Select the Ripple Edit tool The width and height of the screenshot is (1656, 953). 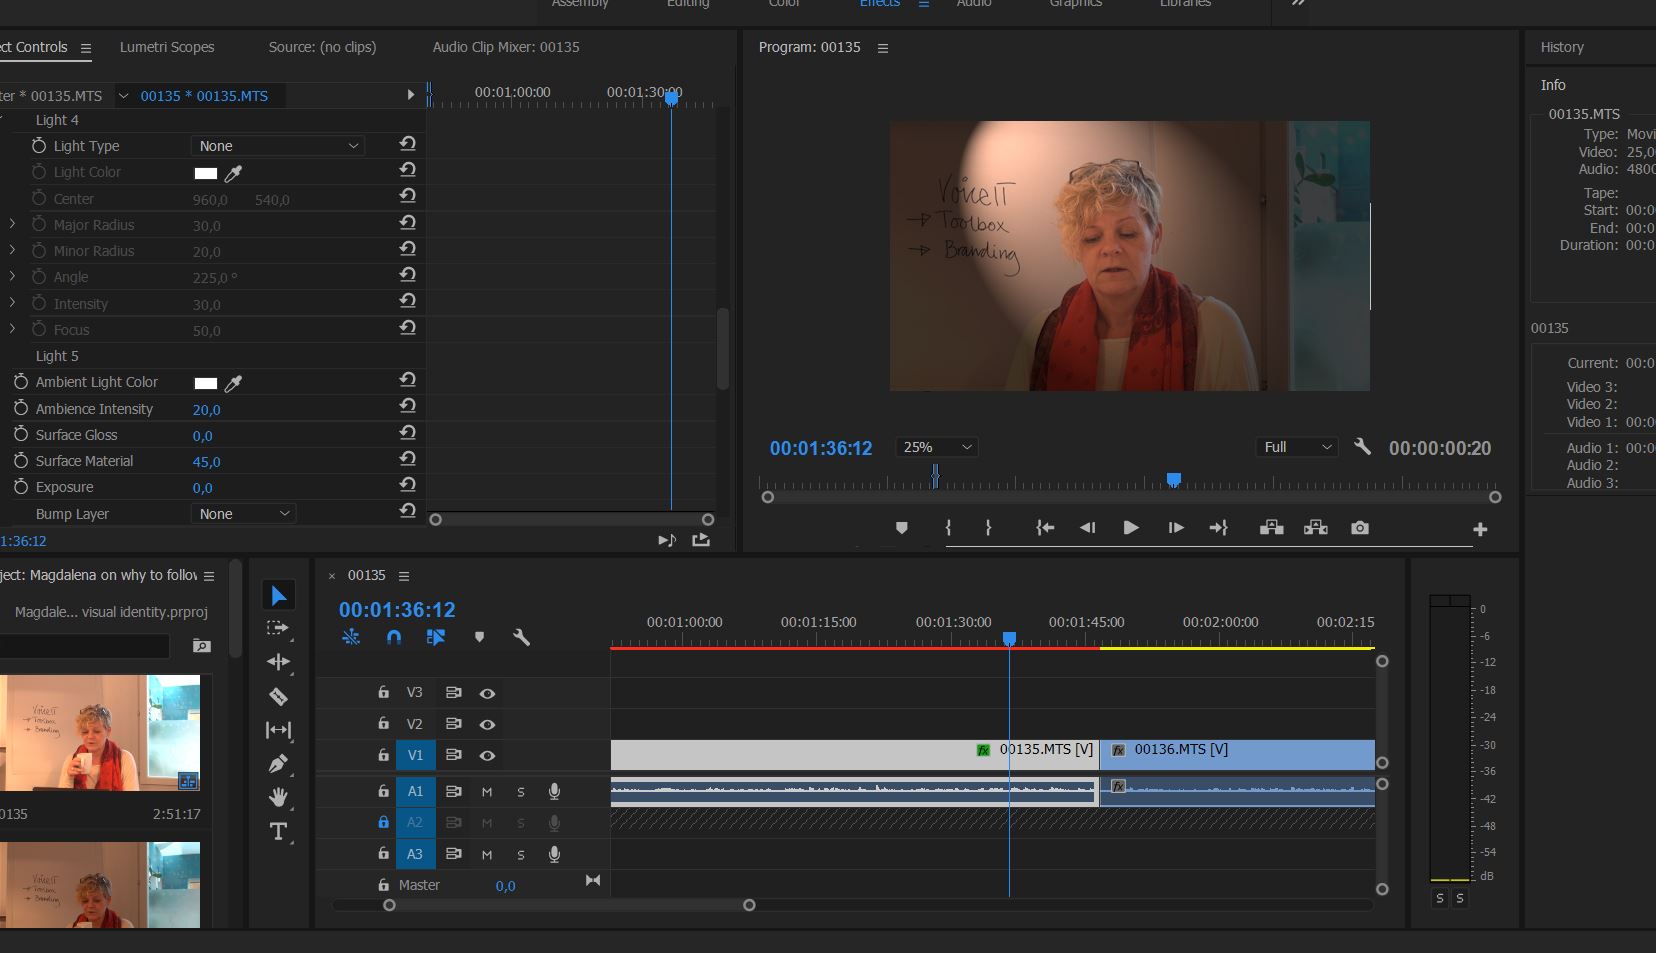(x=278, y=662)
